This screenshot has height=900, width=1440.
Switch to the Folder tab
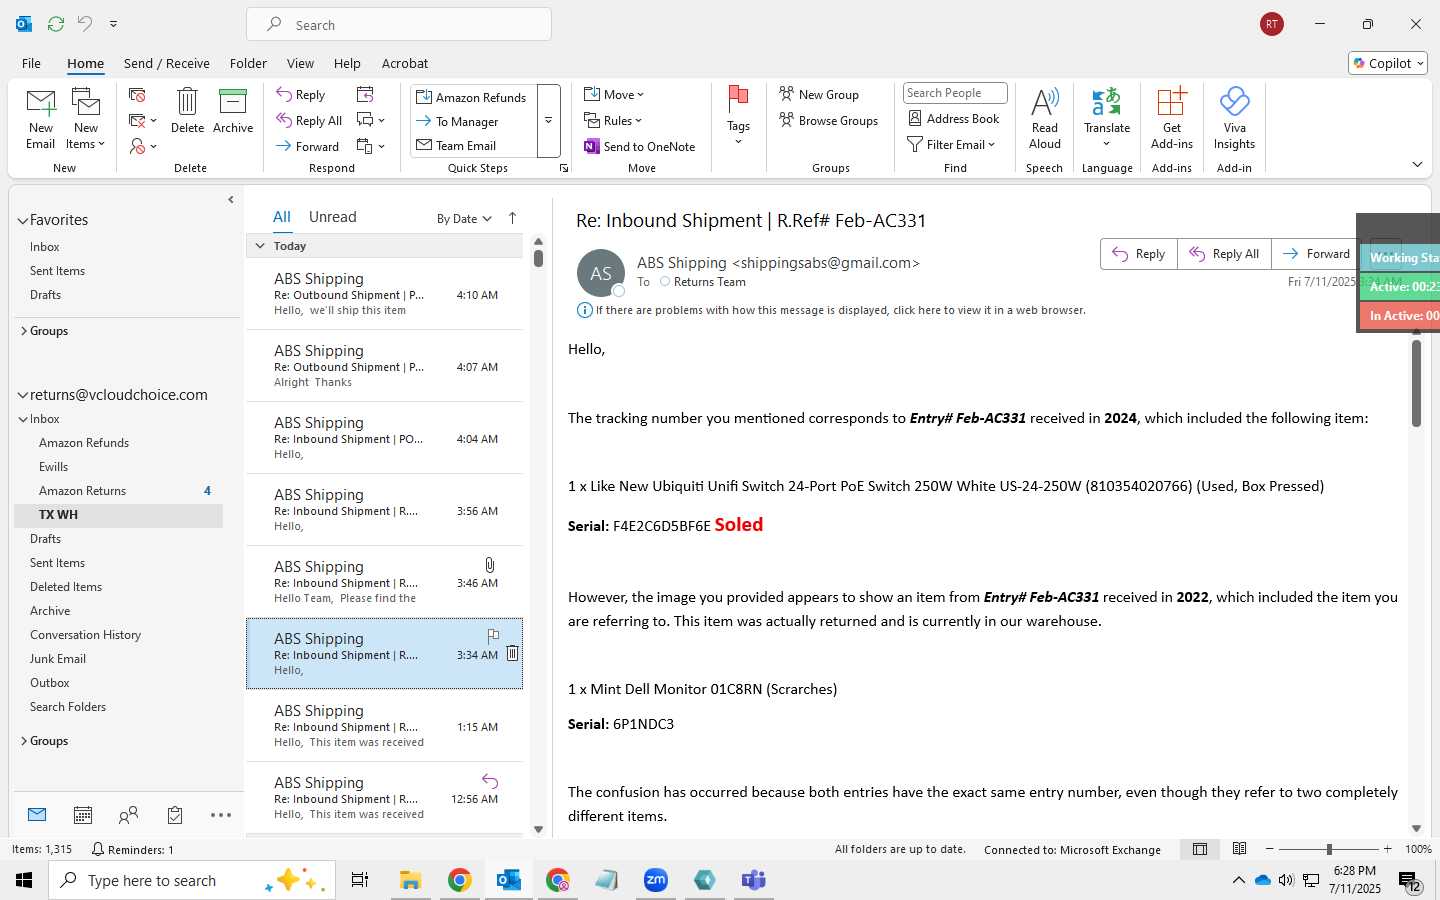point(248,63)
